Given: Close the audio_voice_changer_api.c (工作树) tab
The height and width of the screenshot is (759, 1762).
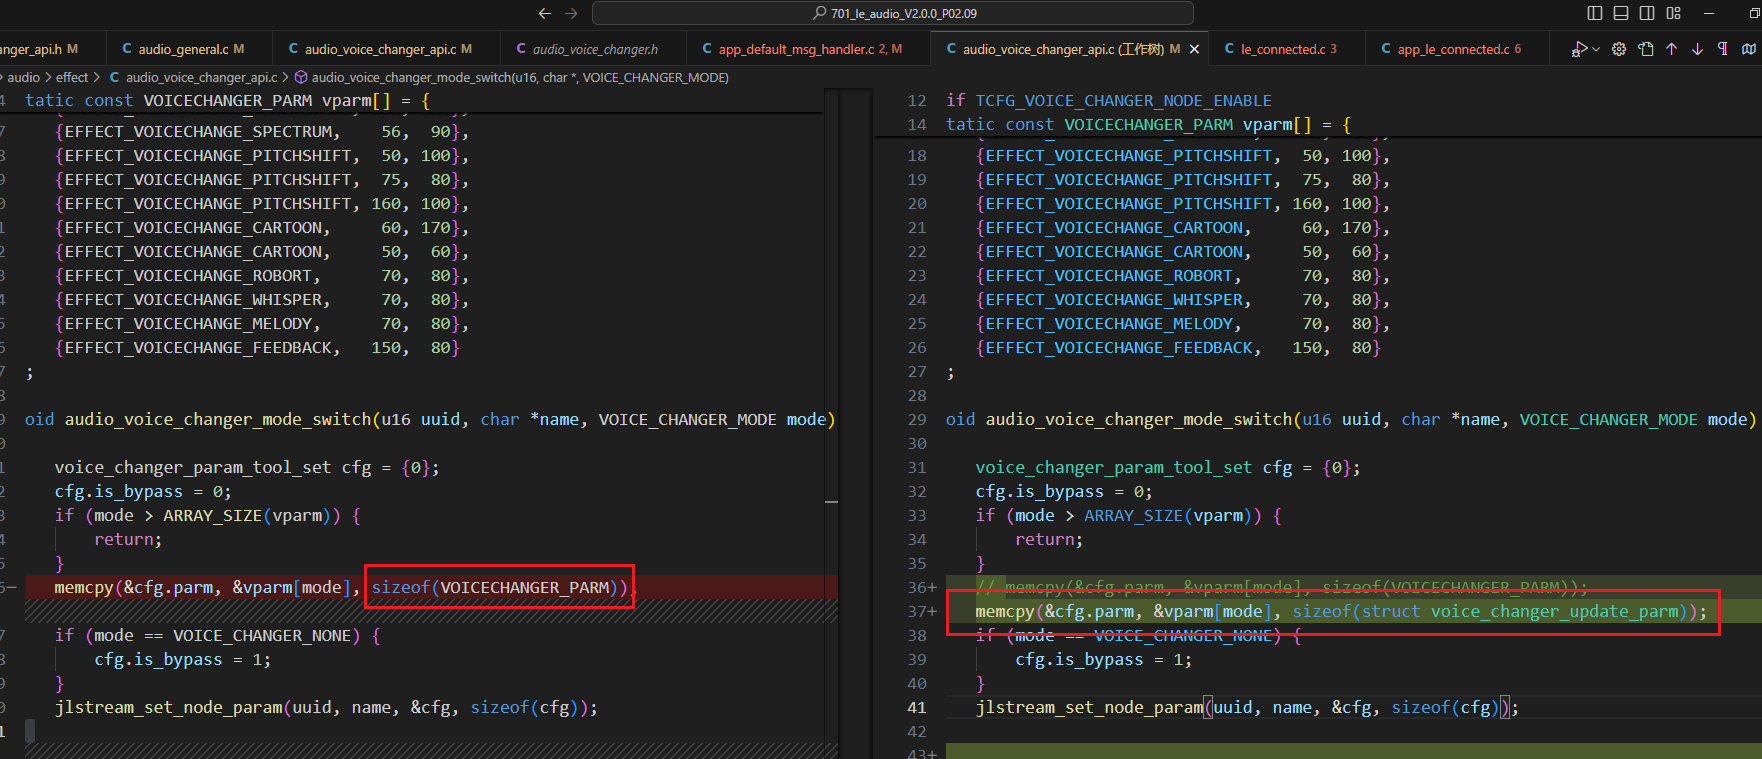Looking at the screenshot, I should pyautogui.click(x=1194, y=49).
